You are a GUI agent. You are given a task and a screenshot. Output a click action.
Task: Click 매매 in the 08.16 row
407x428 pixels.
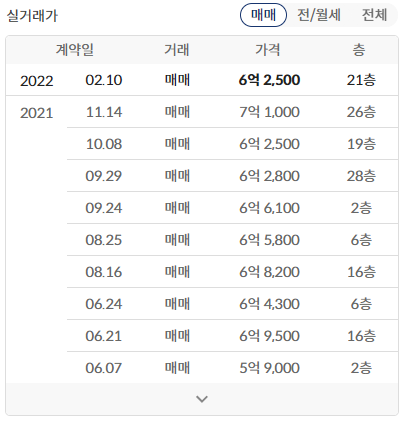point(177,272)
